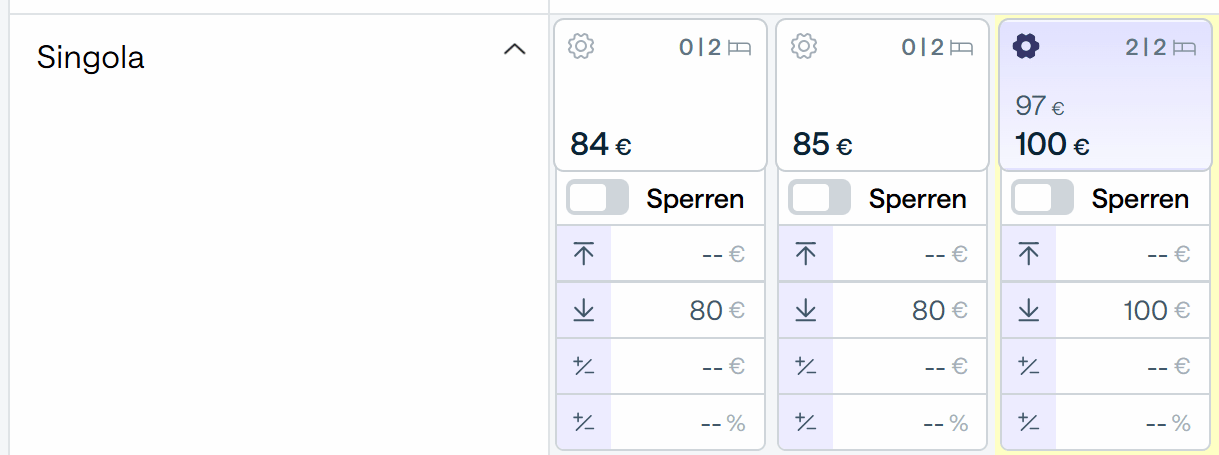Collapse the Singola row with chevron
This screenshot has width=1219, height=455.
tap(514, 49)
